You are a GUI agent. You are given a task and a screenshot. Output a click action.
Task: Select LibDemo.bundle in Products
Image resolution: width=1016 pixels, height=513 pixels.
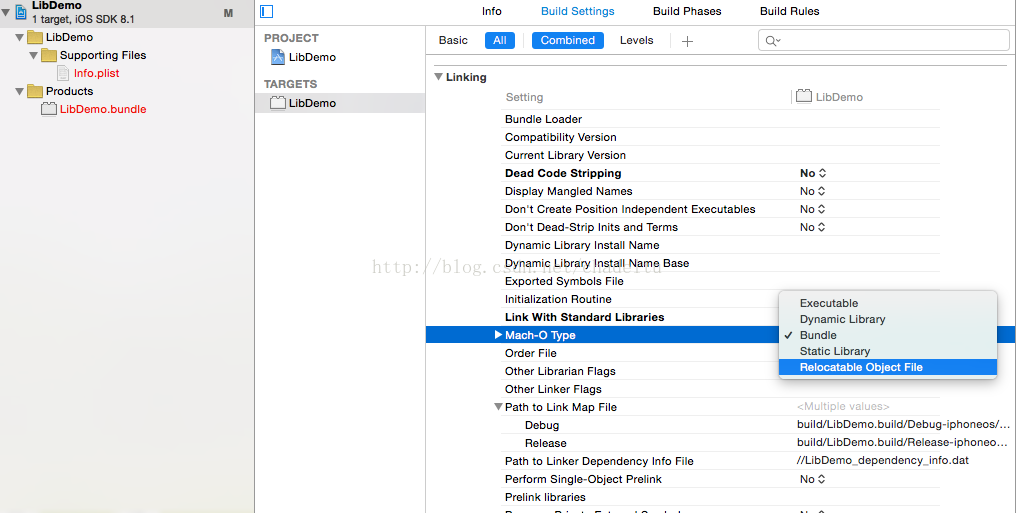(103, 109)
